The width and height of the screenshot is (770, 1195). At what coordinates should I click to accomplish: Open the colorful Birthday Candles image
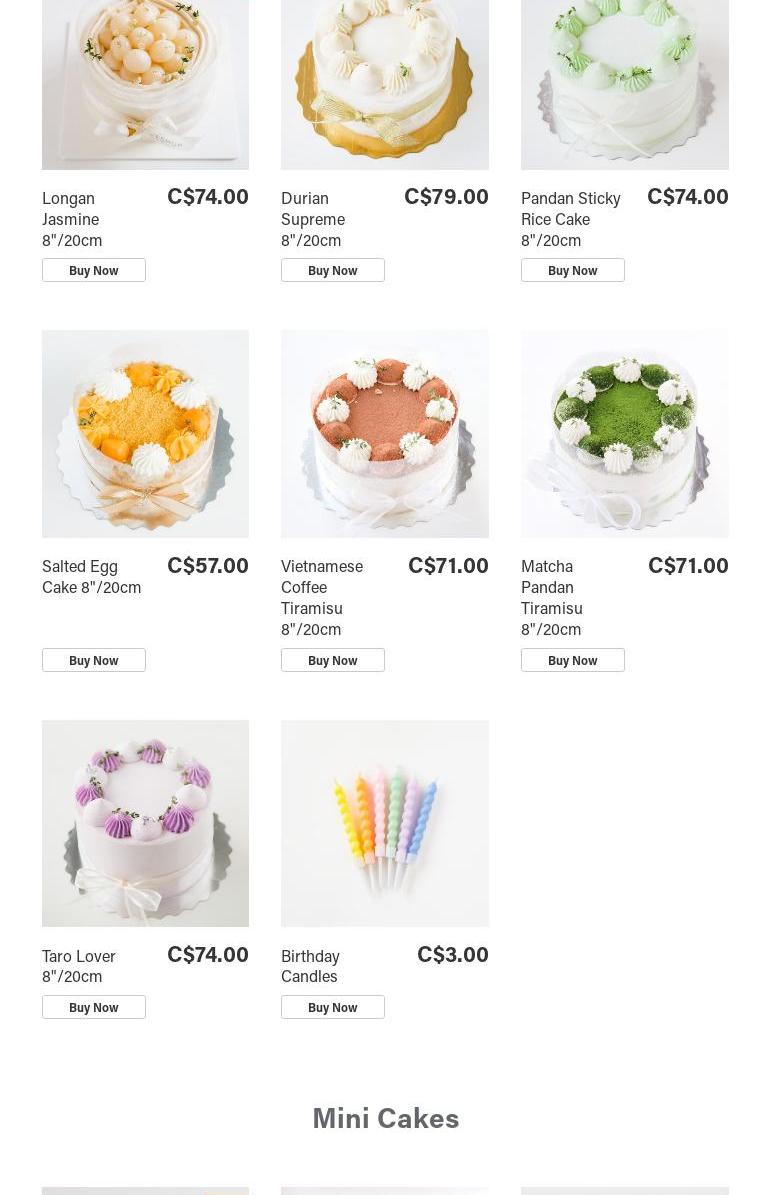[385, 823]
